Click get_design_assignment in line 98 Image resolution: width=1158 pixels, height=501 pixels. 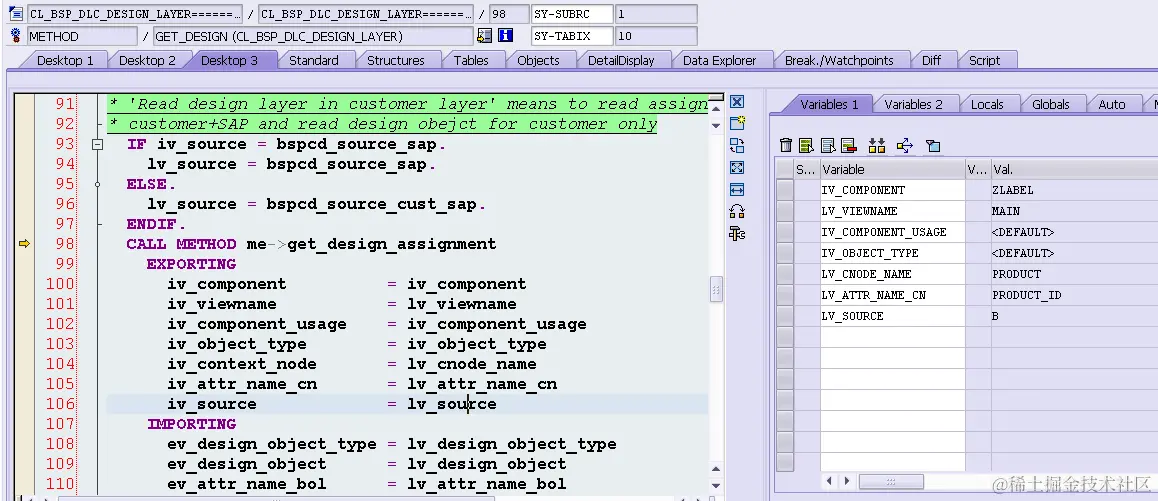pos(391,244)
